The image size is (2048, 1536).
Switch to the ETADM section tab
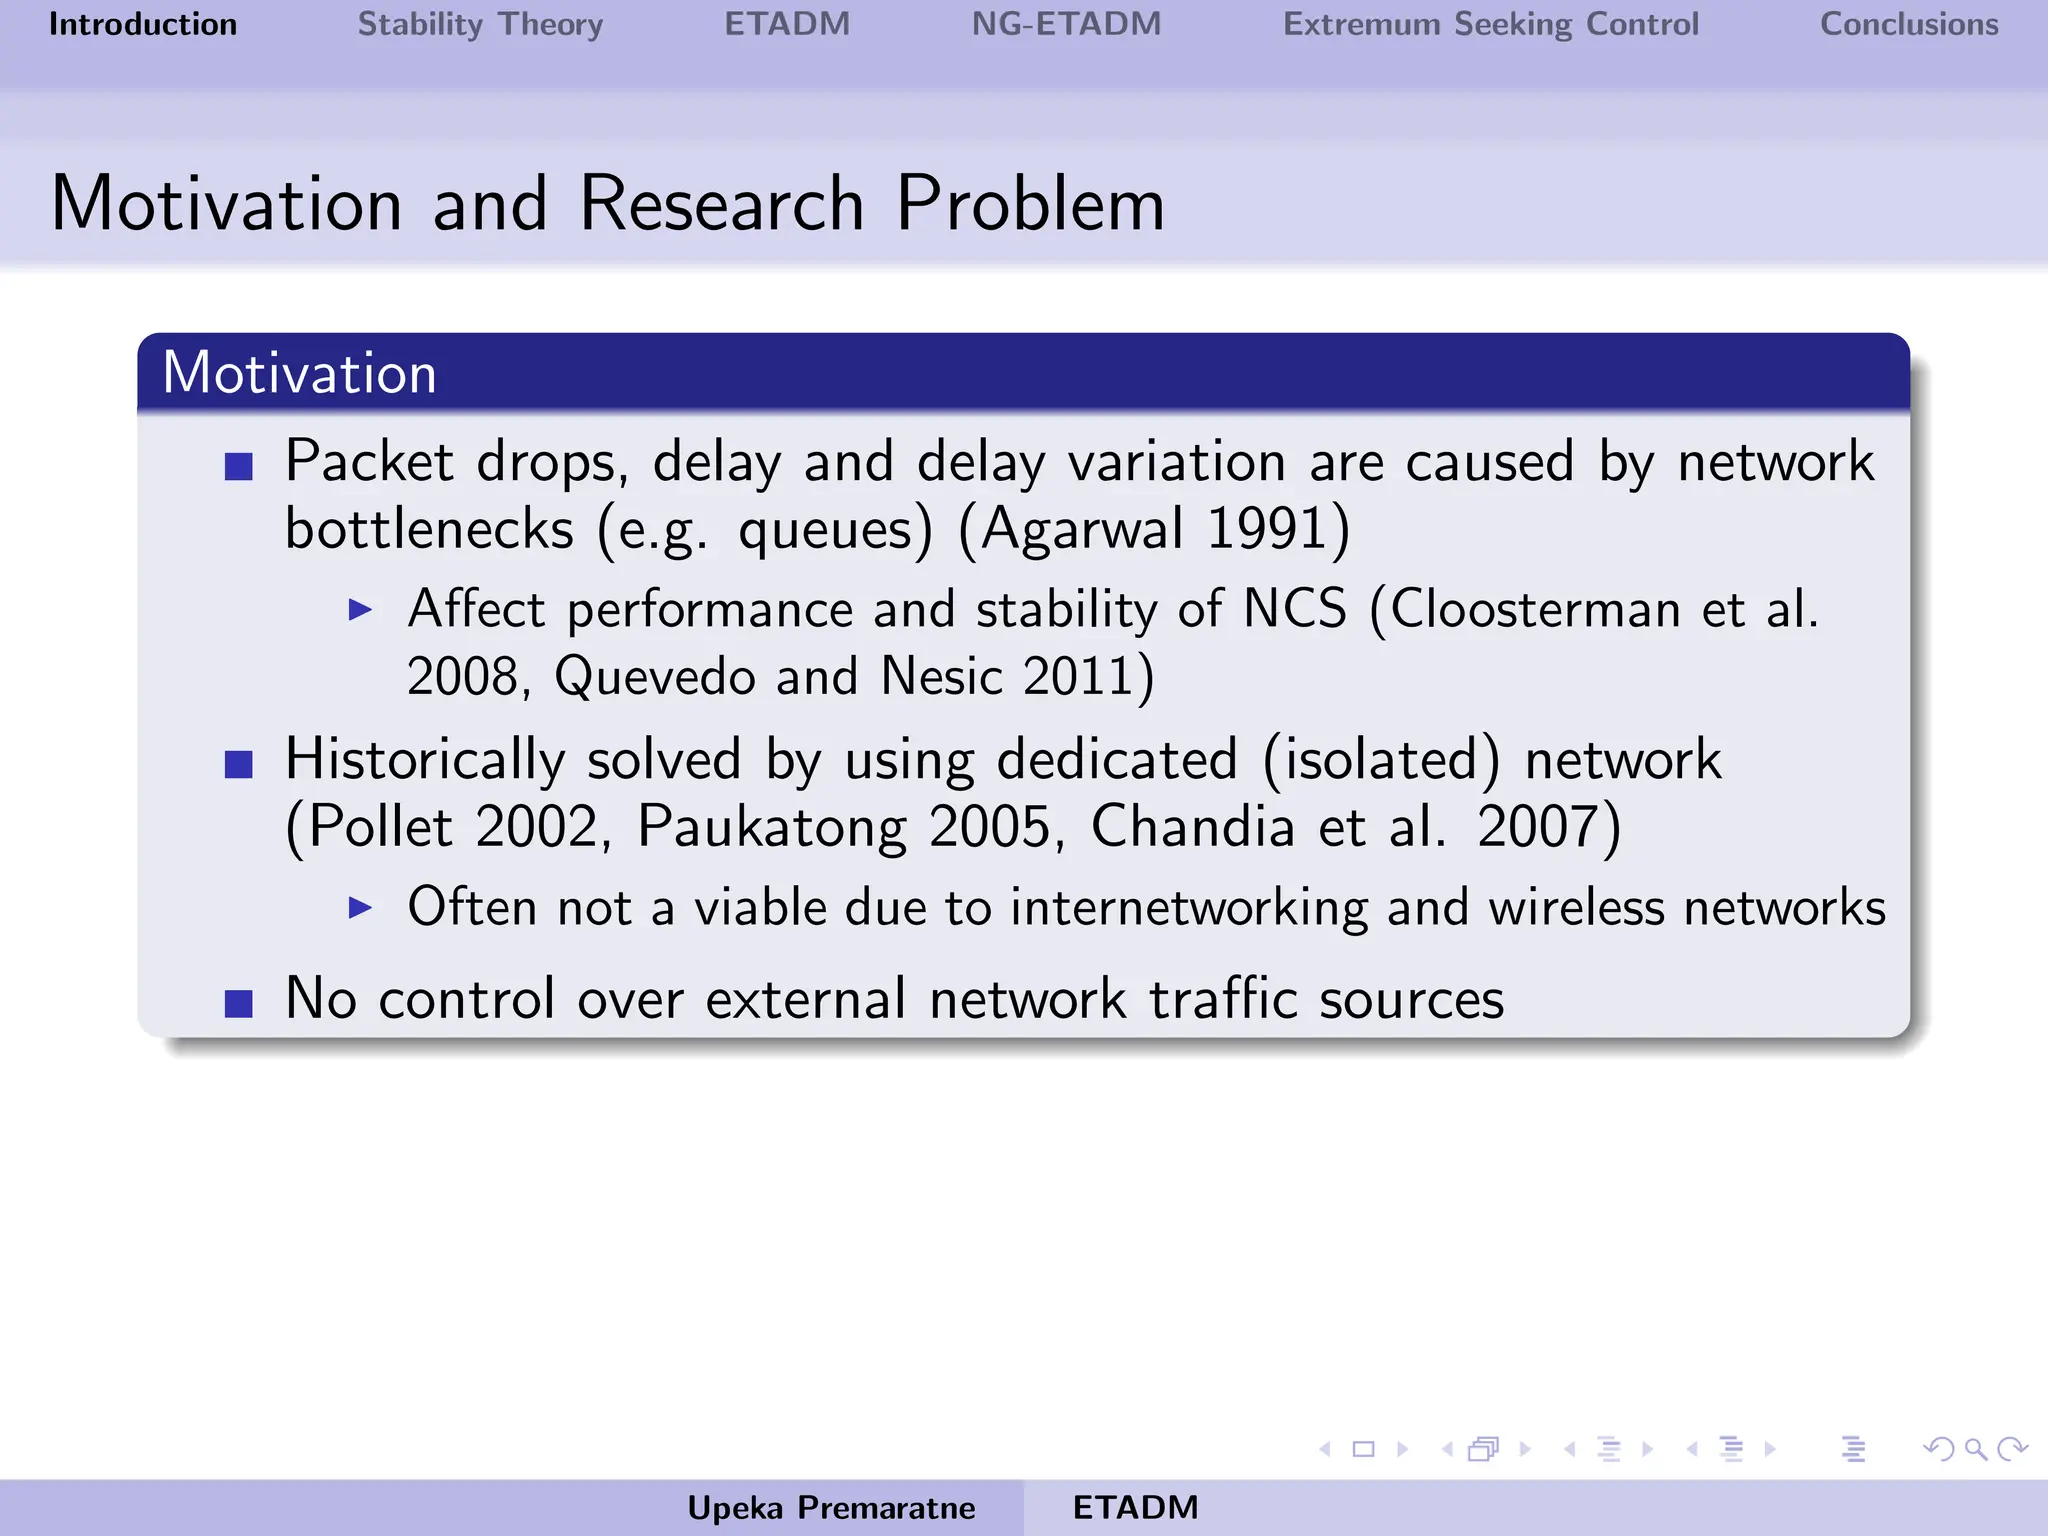[787, 24]
